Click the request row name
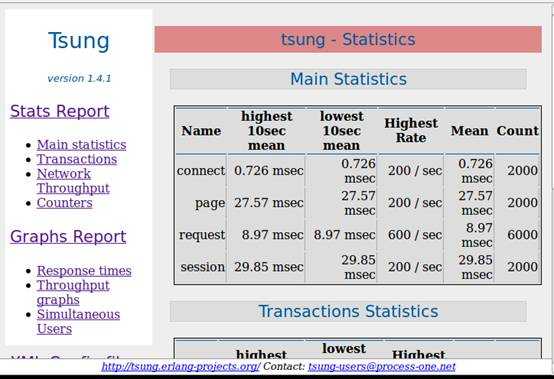 202,235
